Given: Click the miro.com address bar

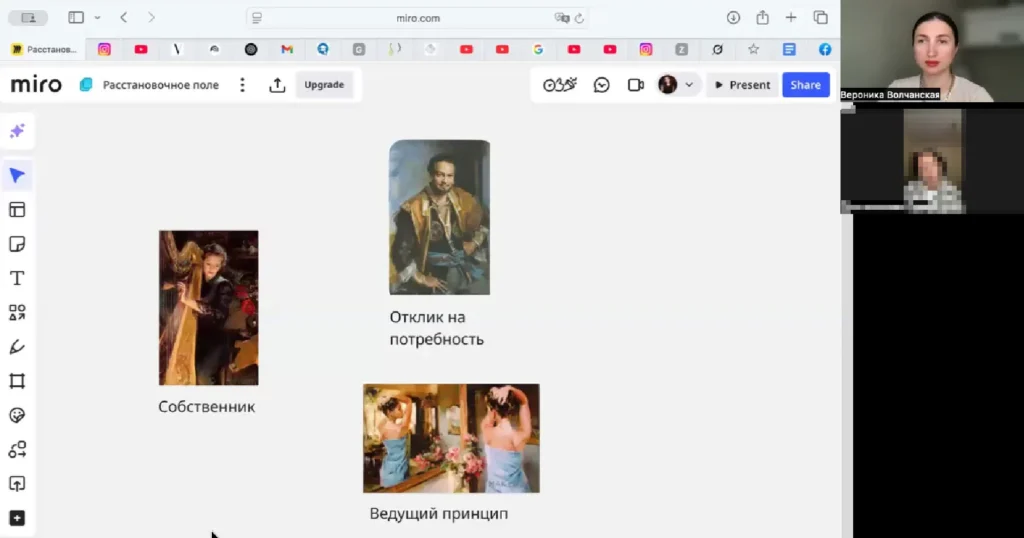Looking at the screenshot, I should pyautogui.click(x=418, y=18).
